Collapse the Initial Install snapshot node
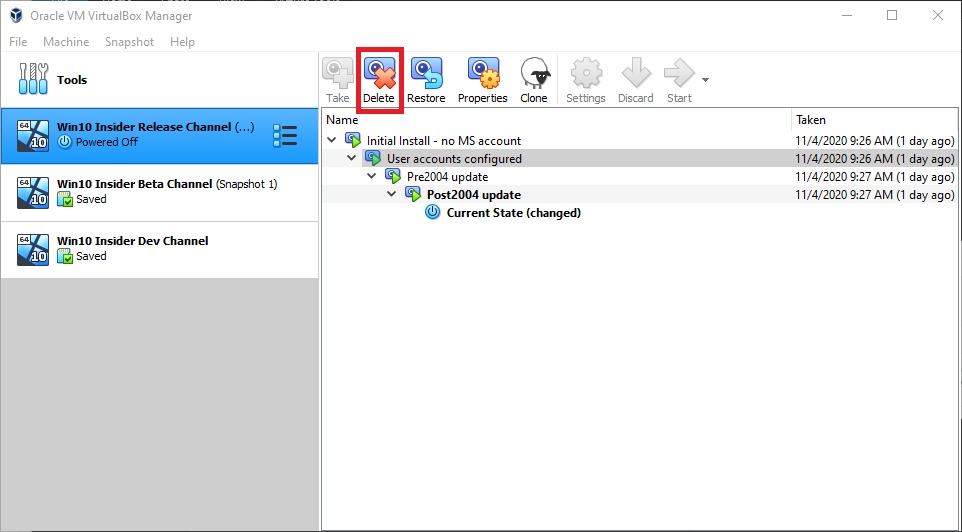Screen dimensions: 962x532 [x=332, y=140]
